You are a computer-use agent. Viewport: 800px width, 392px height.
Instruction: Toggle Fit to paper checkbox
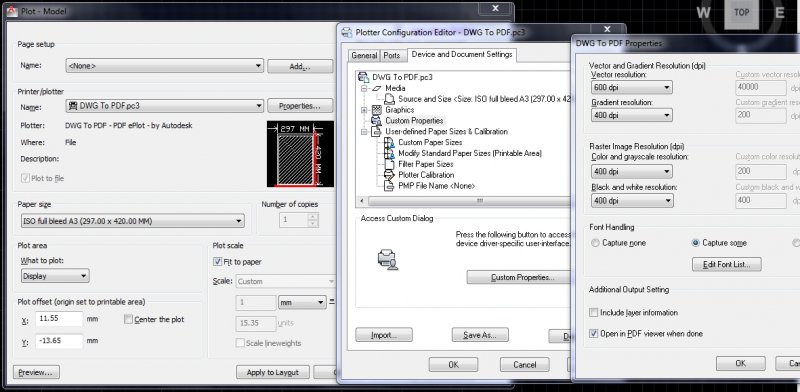point(217,262)
